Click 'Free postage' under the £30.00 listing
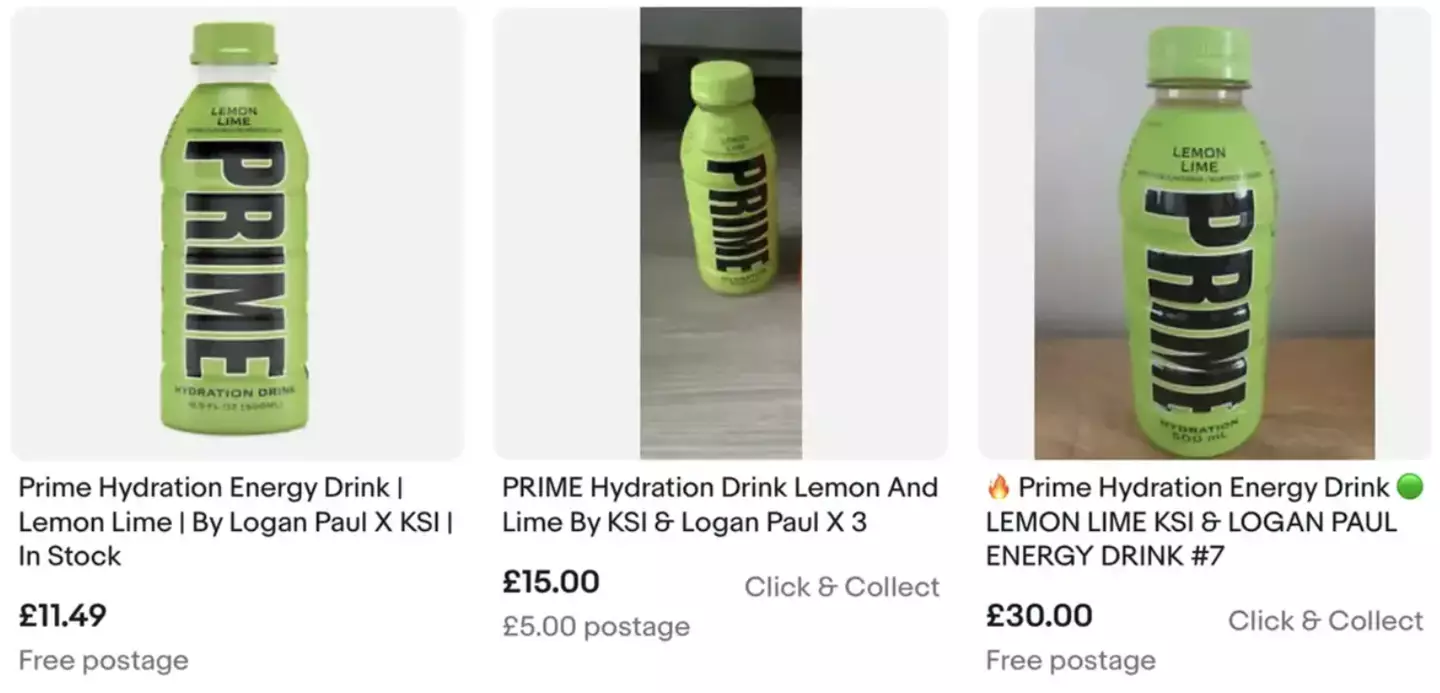 click(1070, 661)
